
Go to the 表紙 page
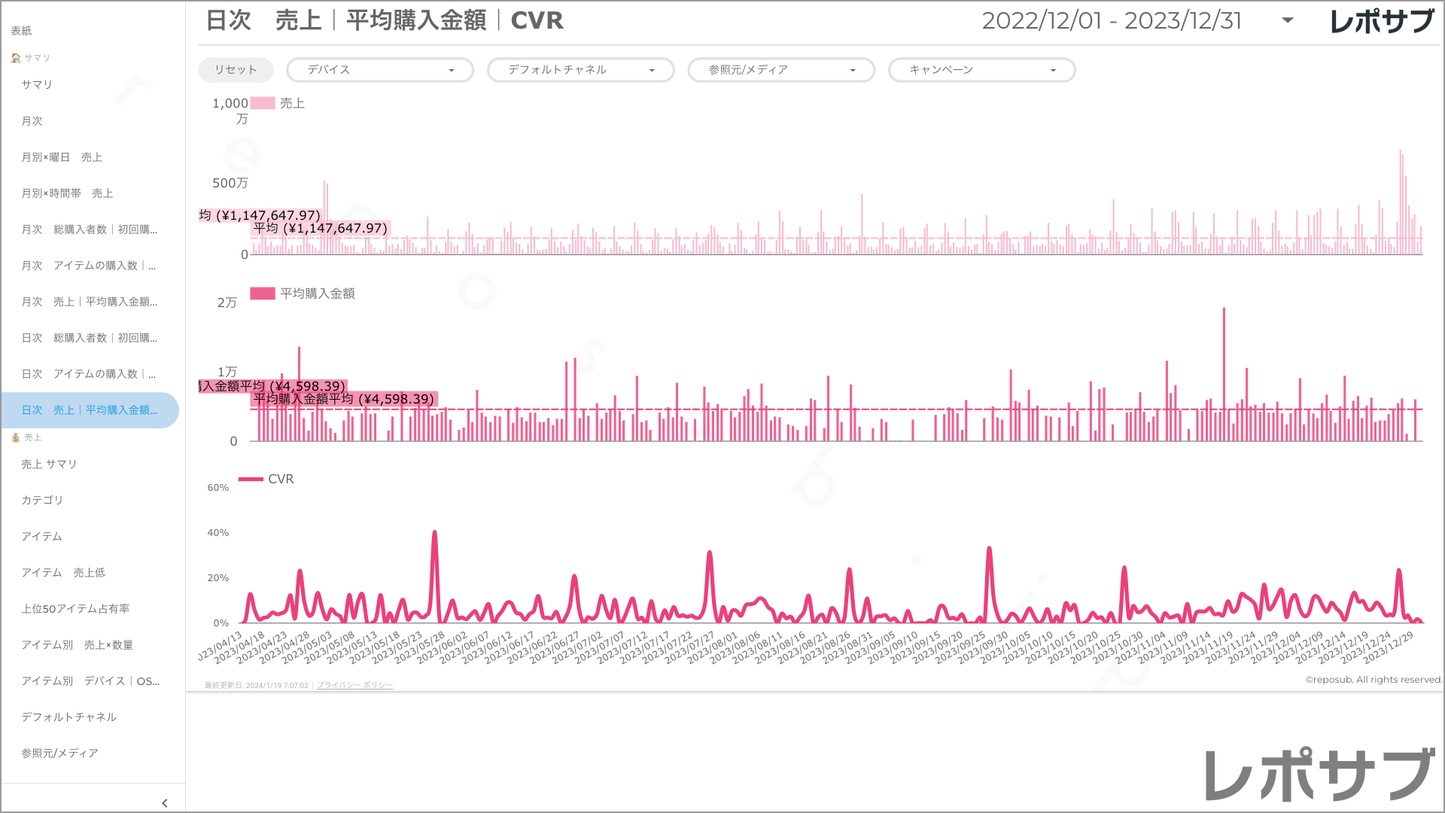coord(22,31)
